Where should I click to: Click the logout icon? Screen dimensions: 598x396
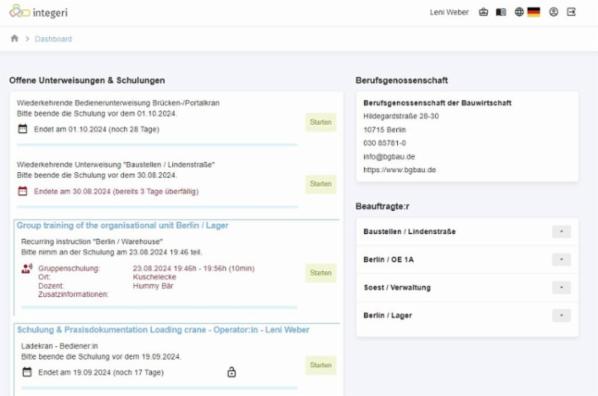tap(571, 12)
